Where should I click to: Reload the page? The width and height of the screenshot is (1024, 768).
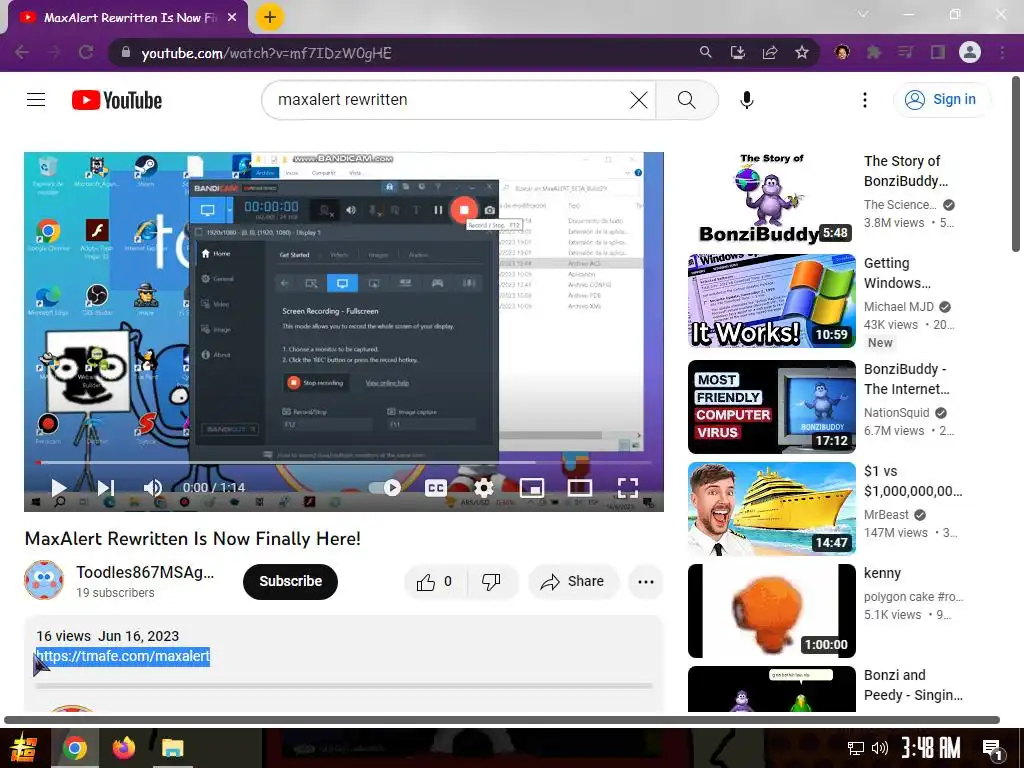(86, 52)
